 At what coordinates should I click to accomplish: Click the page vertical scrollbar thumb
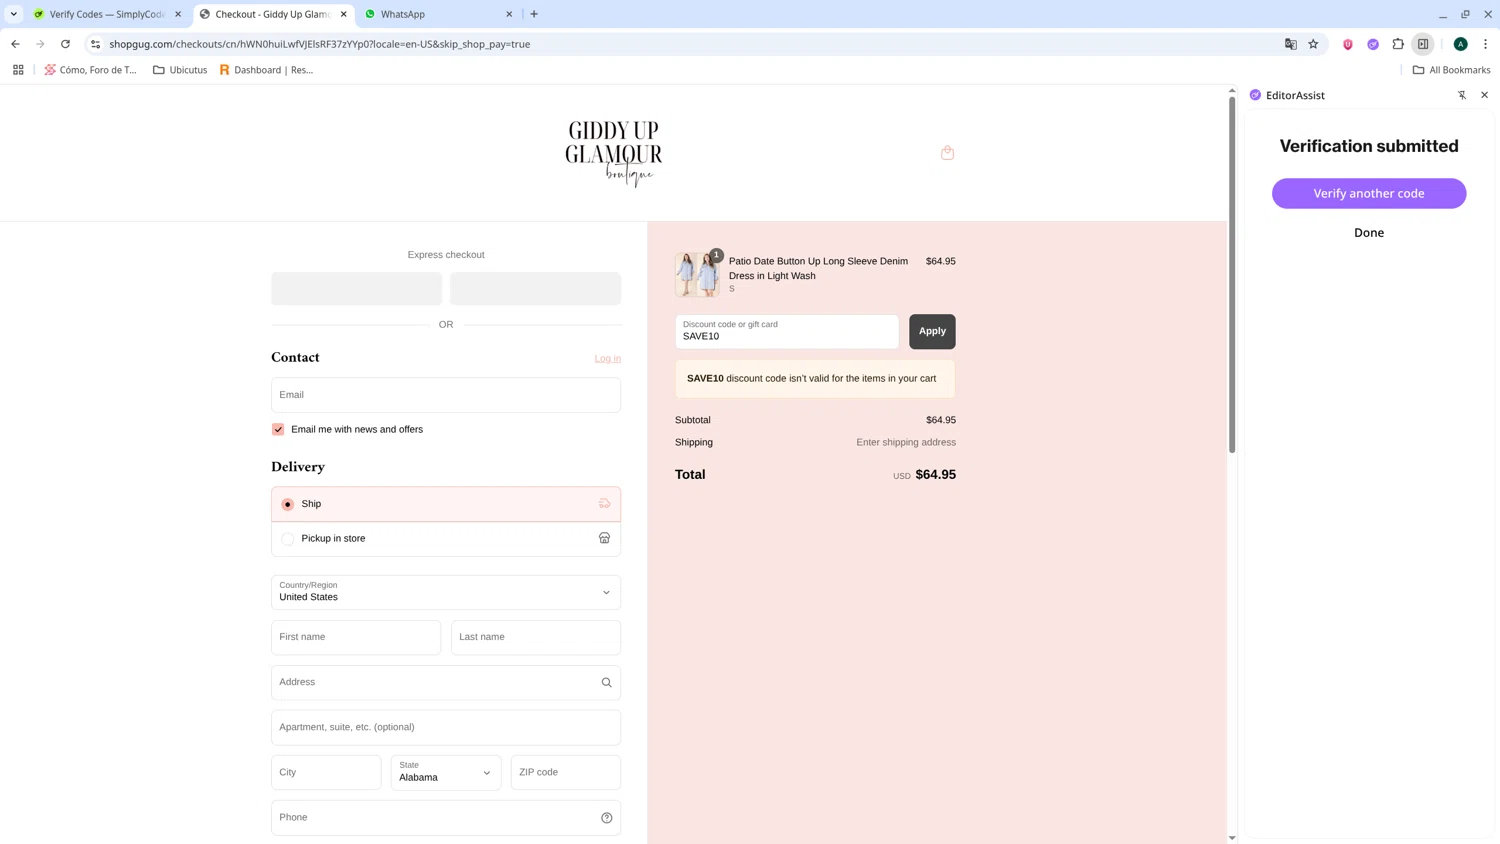pos(1232,274)
